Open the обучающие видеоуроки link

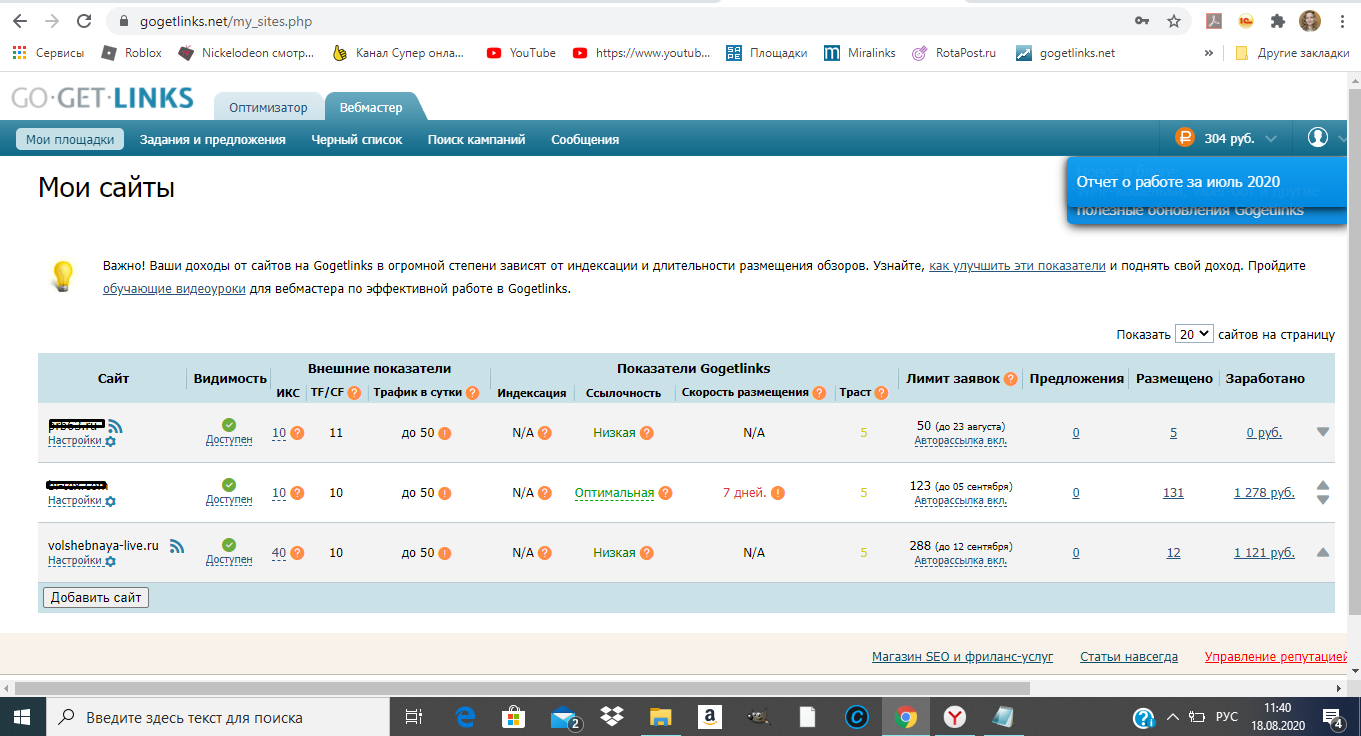(174, 289)
